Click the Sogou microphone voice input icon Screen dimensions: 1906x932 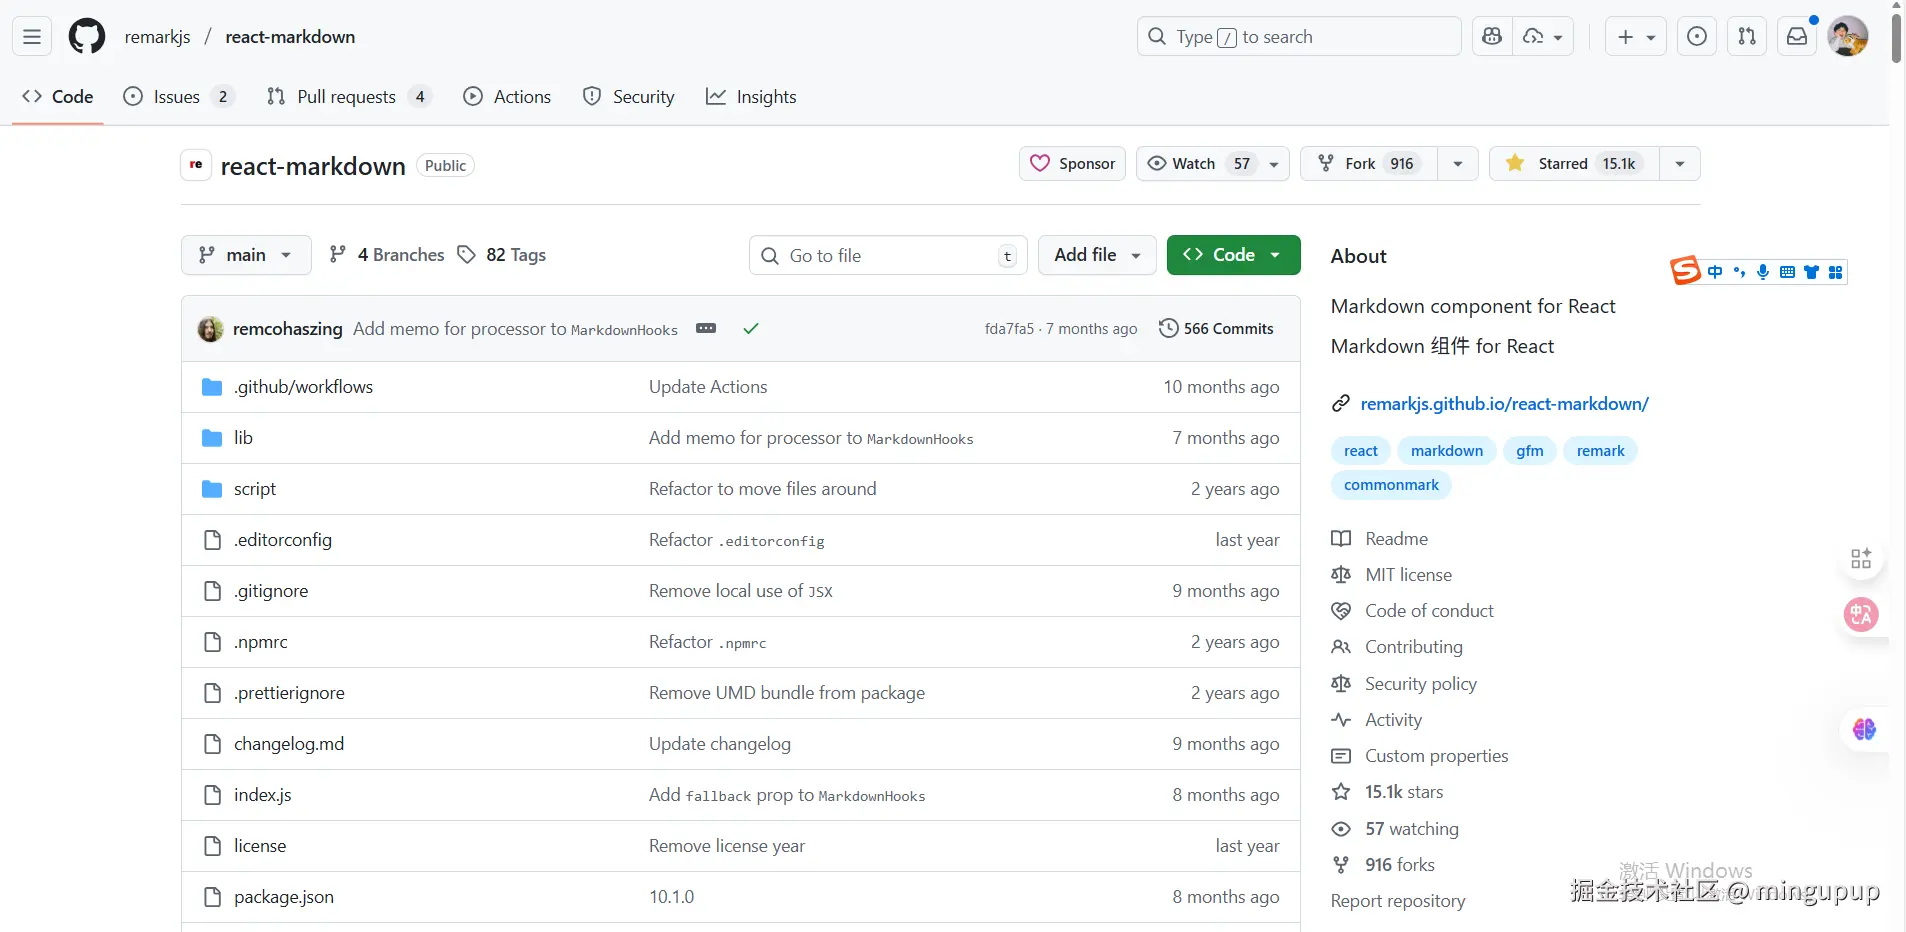[1763, 272]
